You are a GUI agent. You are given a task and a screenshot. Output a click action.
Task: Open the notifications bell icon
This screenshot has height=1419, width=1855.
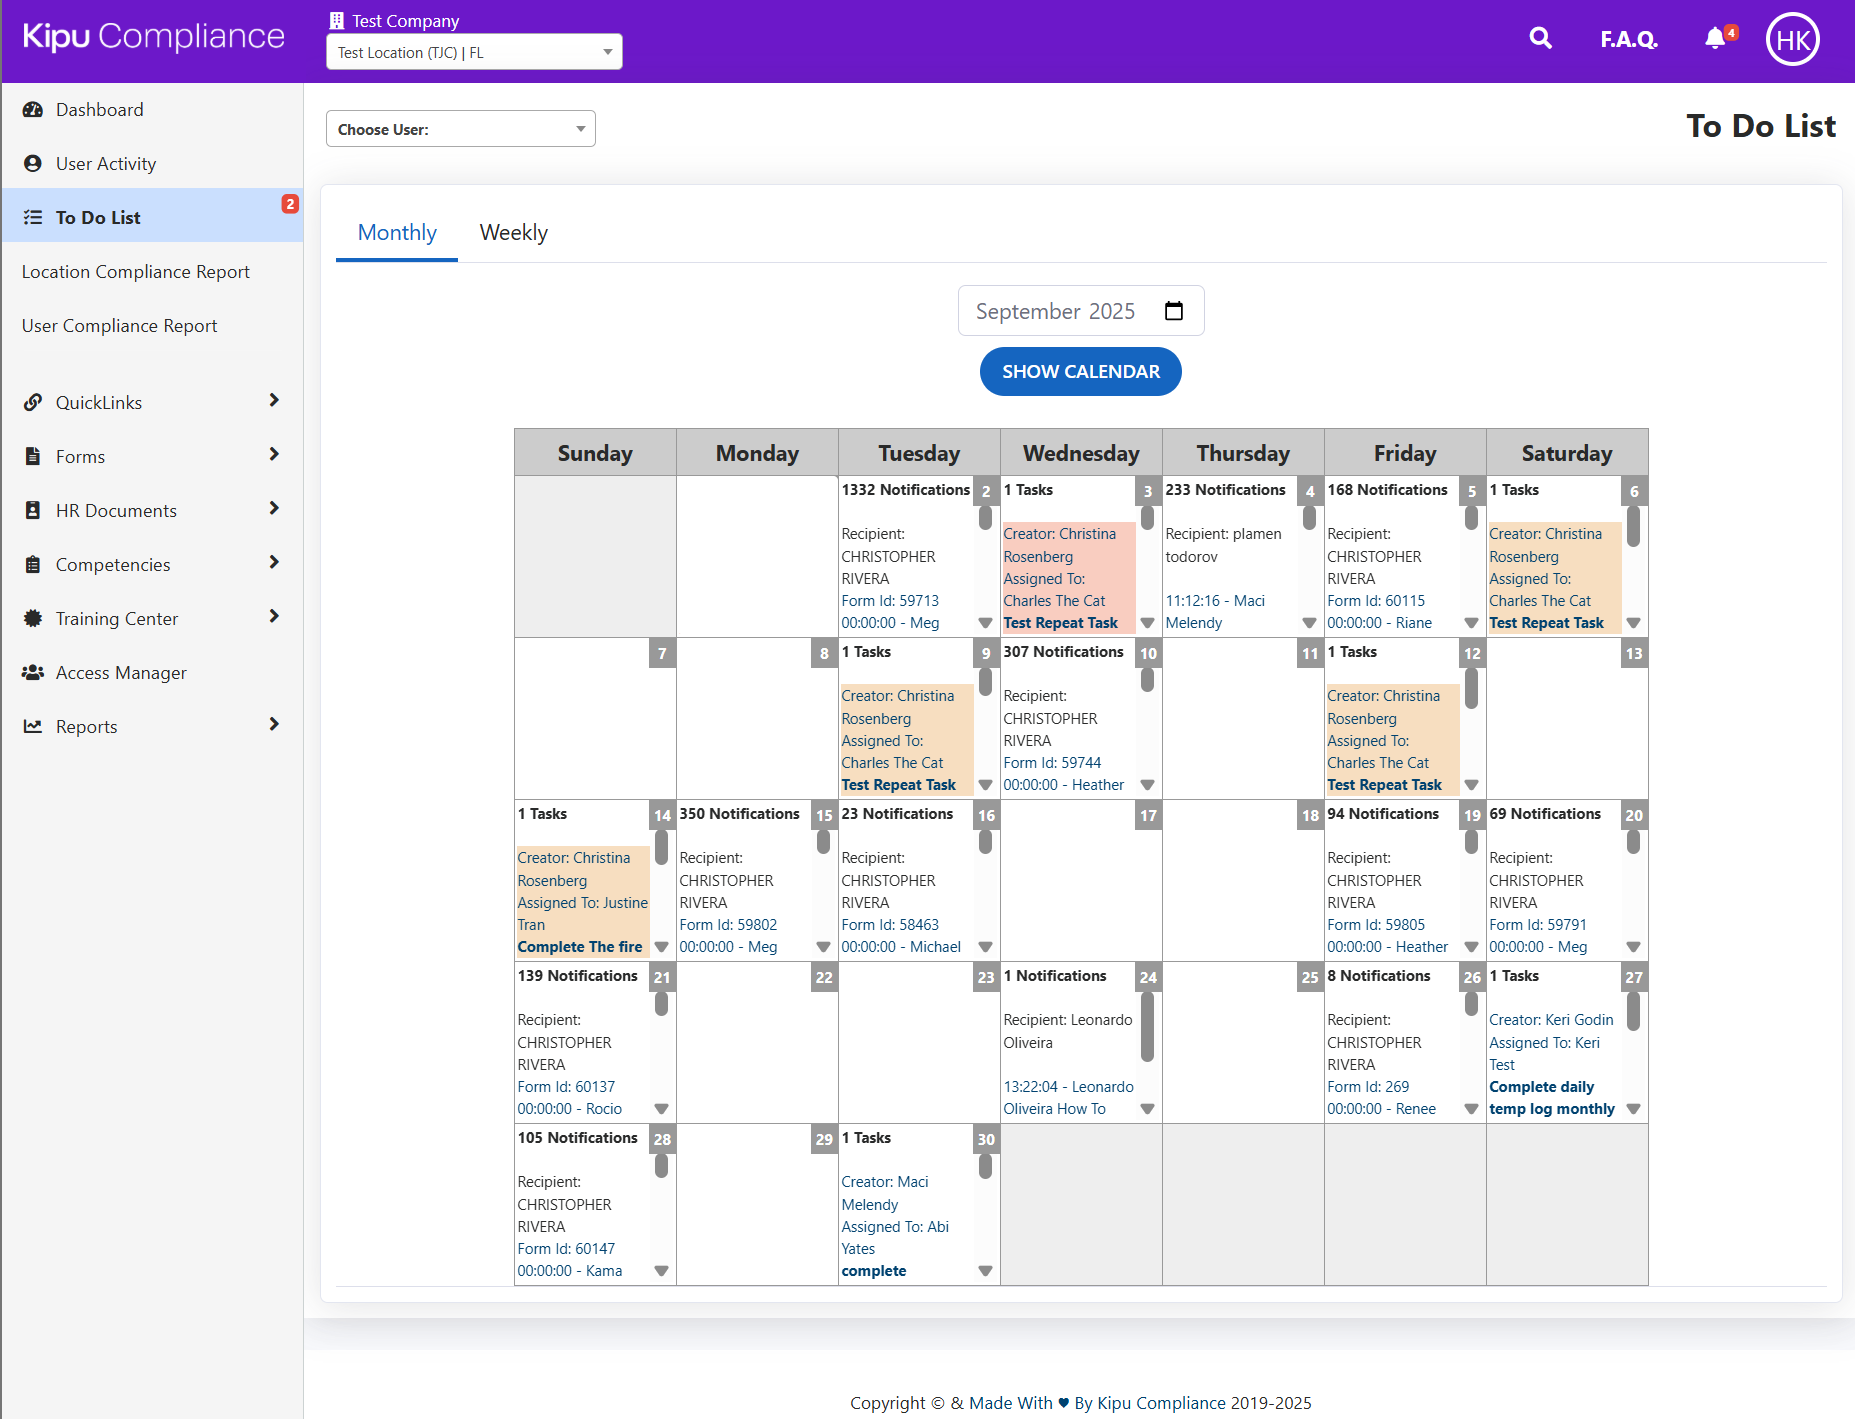point(1715,39)
